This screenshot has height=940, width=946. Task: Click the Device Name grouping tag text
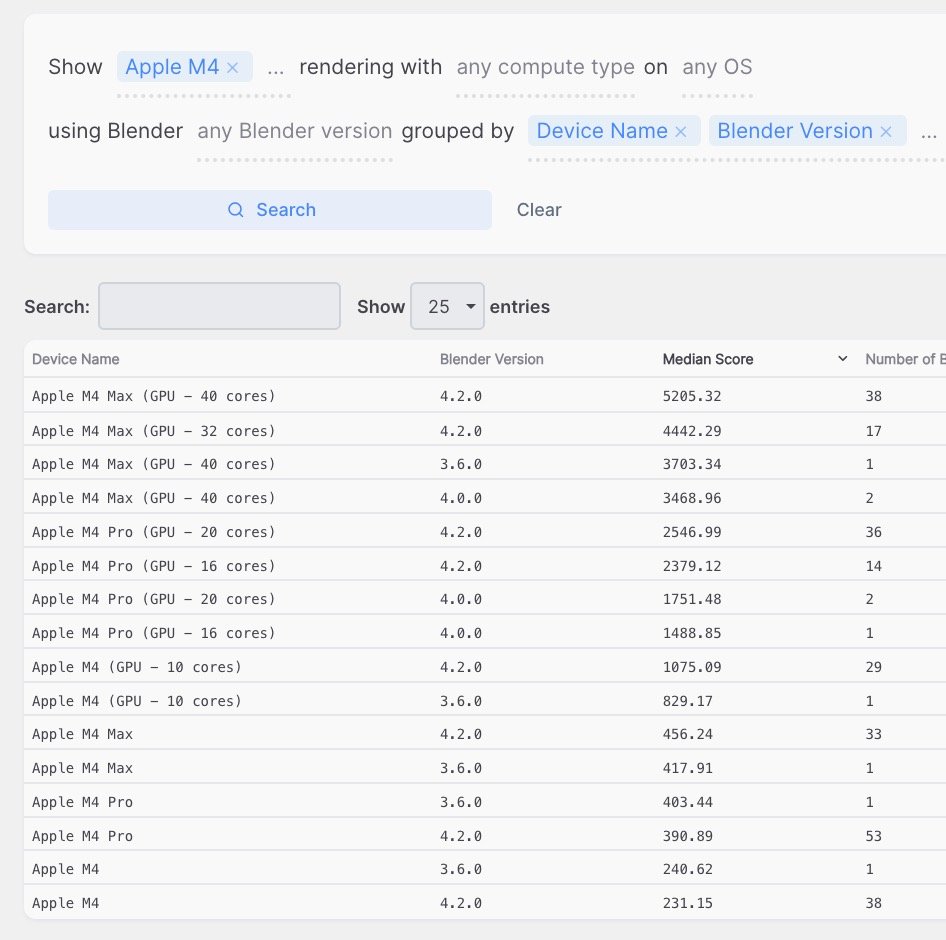602,131
